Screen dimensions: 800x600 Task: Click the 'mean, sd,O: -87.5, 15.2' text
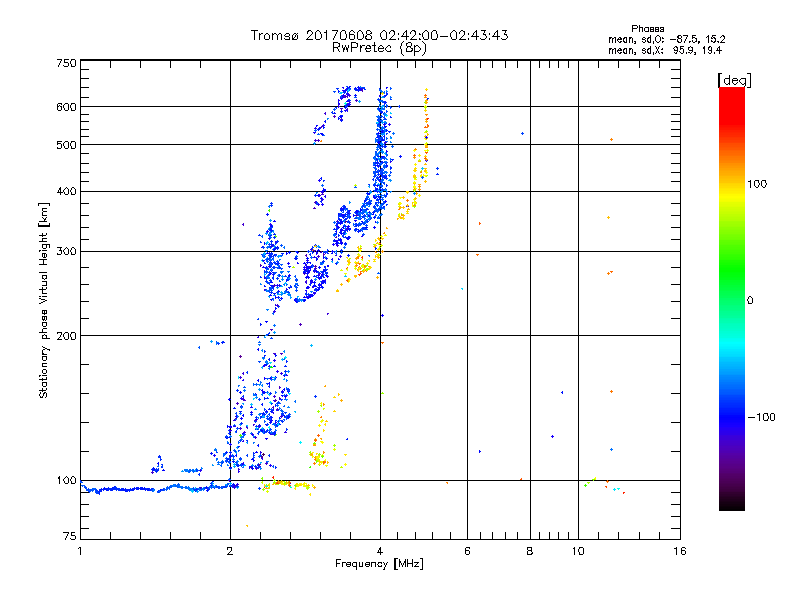(x=666, y=39)
